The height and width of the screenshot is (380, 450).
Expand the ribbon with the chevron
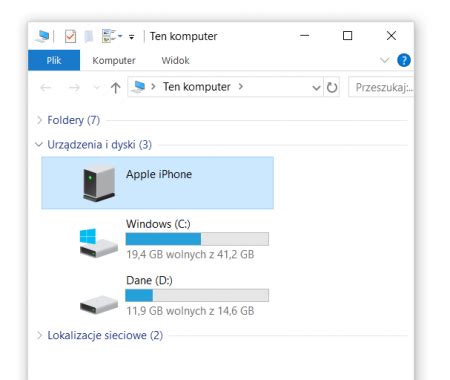(385, 60)
